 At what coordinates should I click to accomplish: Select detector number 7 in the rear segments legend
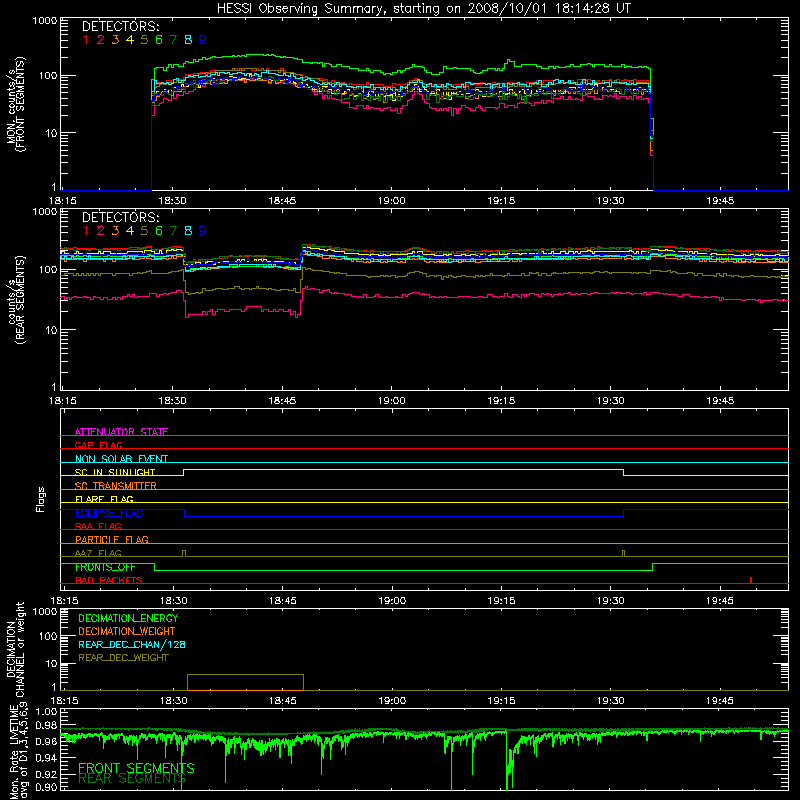pos(173,231)
